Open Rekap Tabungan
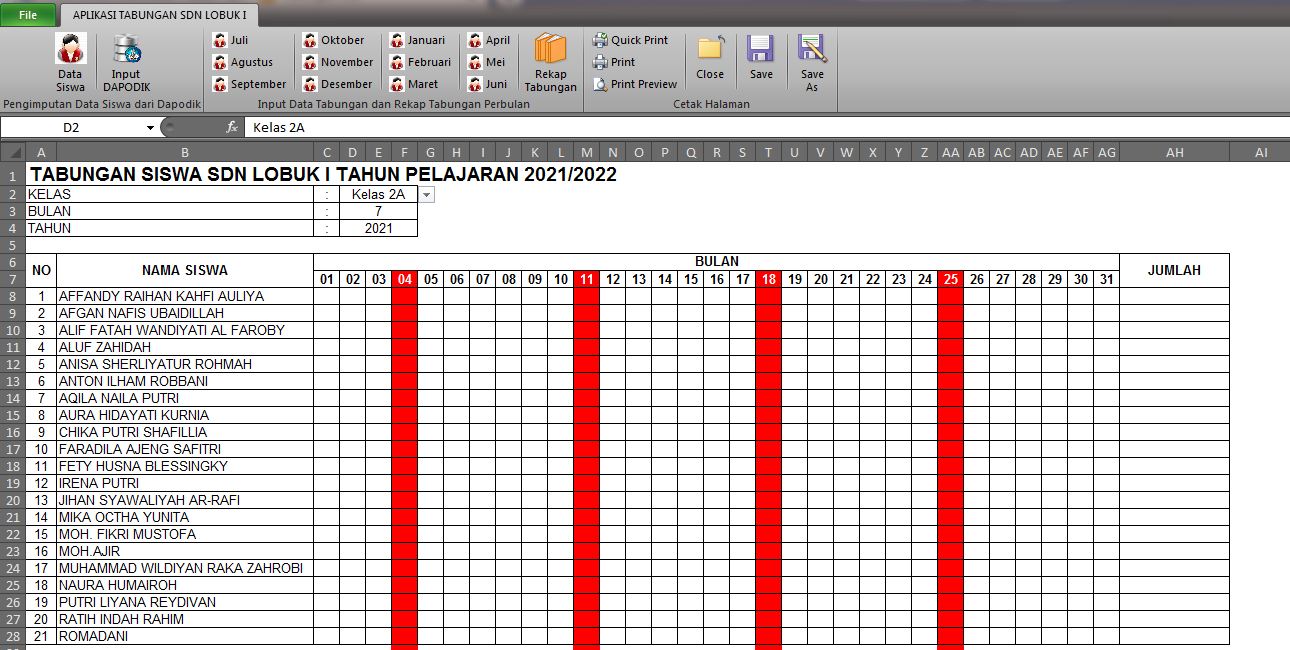The height and width of the screenshot is (650, 1290). (550, 63)
